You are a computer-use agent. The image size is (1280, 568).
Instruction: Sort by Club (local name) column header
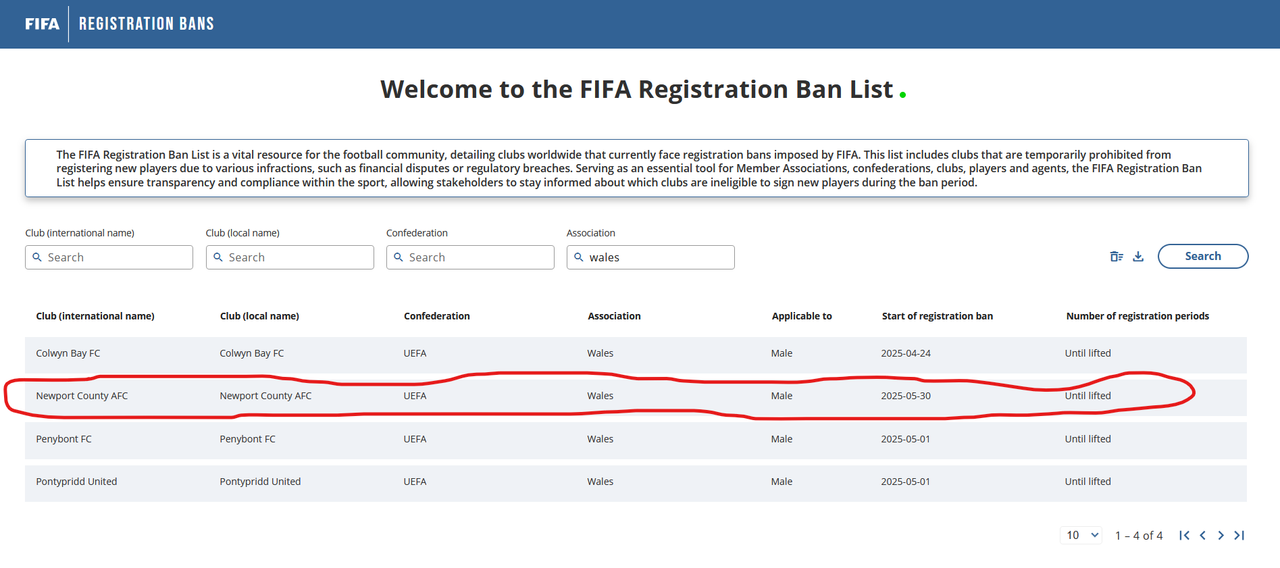tap(259, 316)
